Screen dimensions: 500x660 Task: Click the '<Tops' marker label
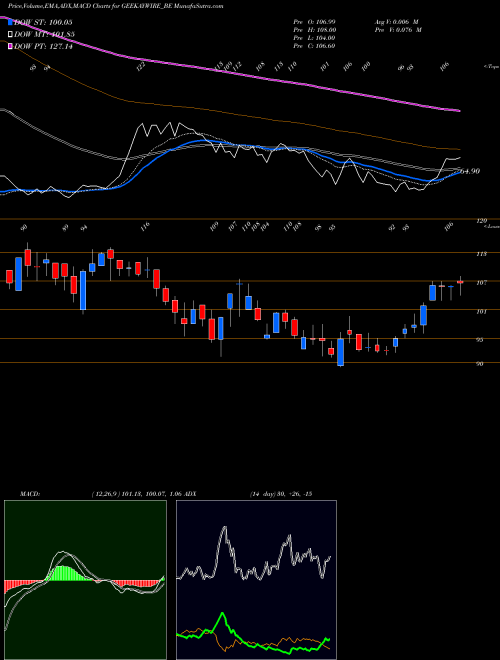[x=491, y=67]
